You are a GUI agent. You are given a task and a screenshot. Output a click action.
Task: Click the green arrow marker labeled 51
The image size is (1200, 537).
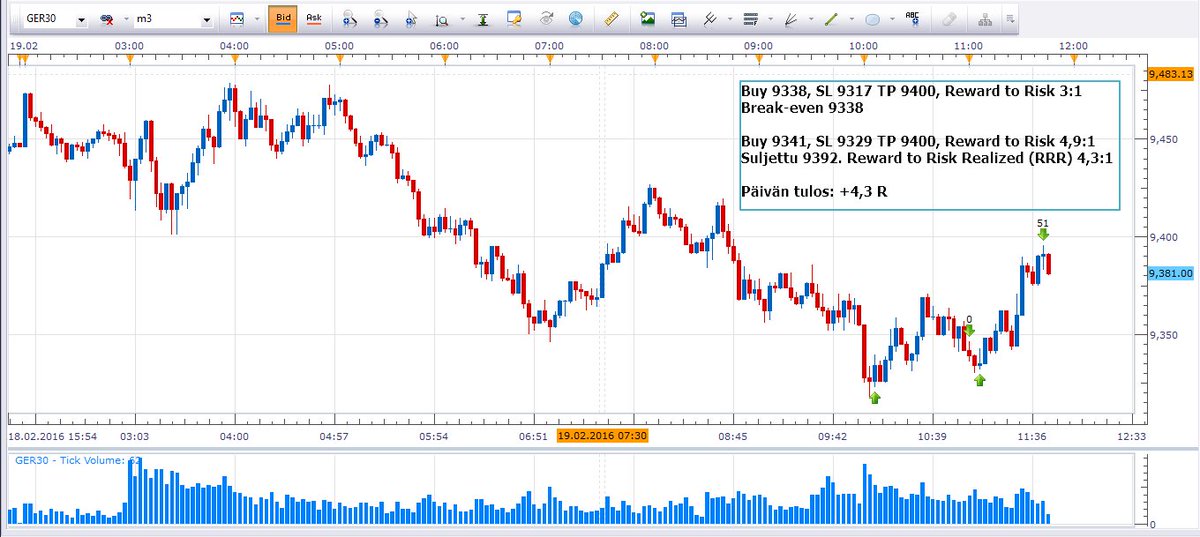(x=1043, y=235)
